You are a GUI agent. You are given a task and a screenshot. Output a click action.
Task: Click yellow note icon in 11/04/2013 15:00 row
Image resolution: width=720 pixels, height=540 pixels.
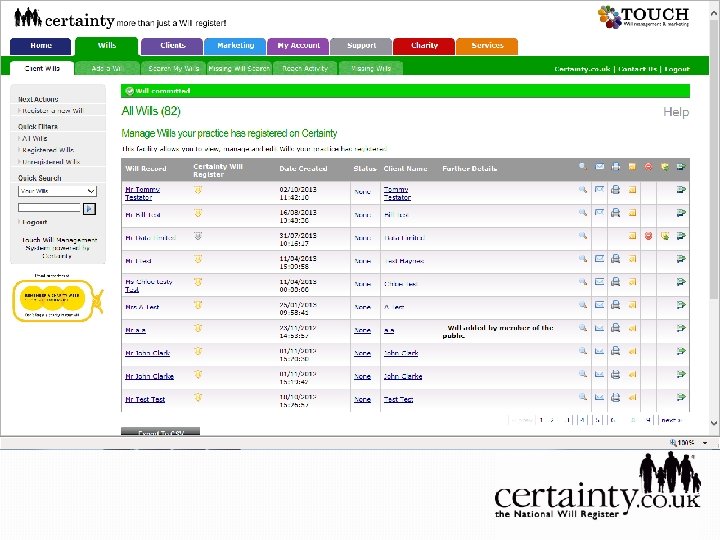(632, 259)
